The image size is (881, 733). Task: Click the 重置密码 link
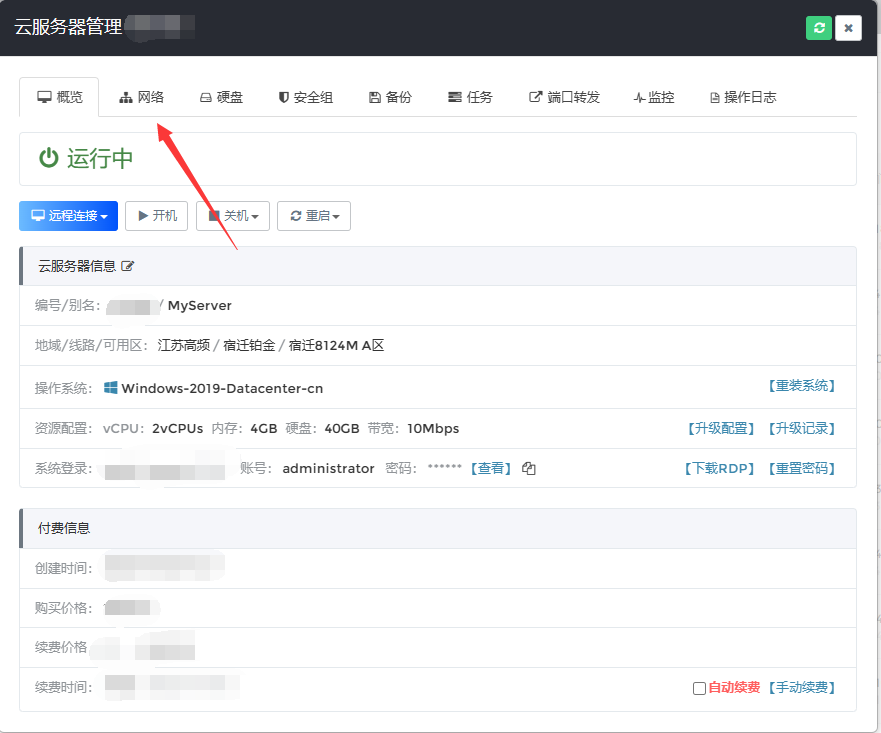coord(802,468)
